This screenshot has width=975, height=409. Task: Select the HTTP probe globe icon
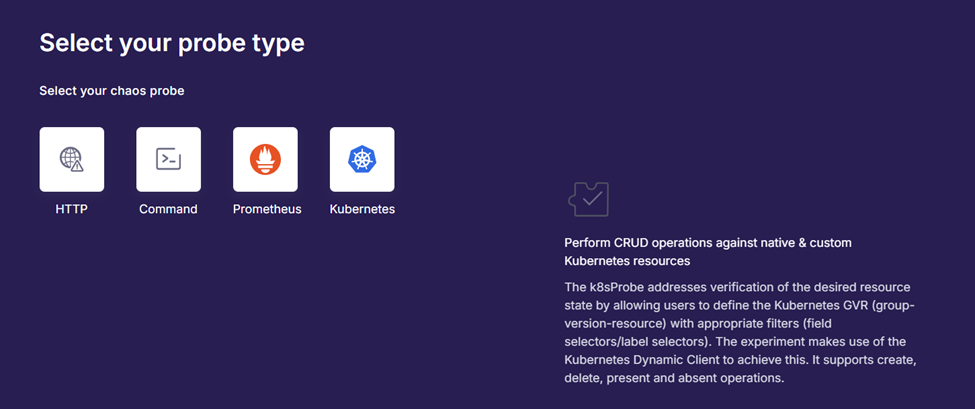point(71,159)
